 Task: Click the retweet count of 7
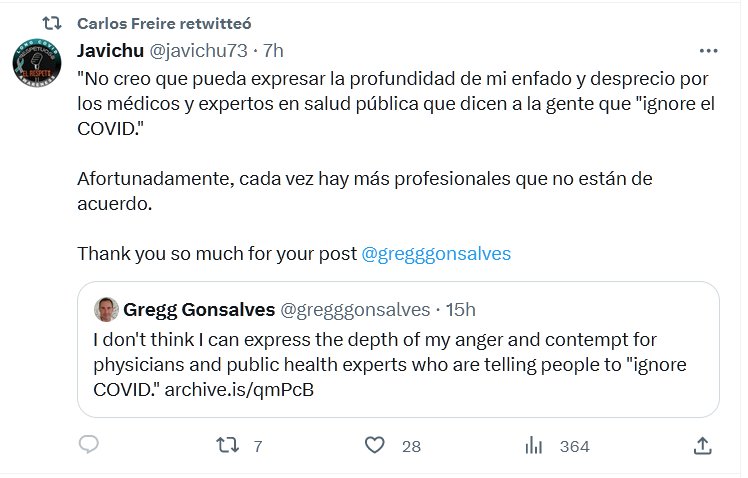click(257, 447)
